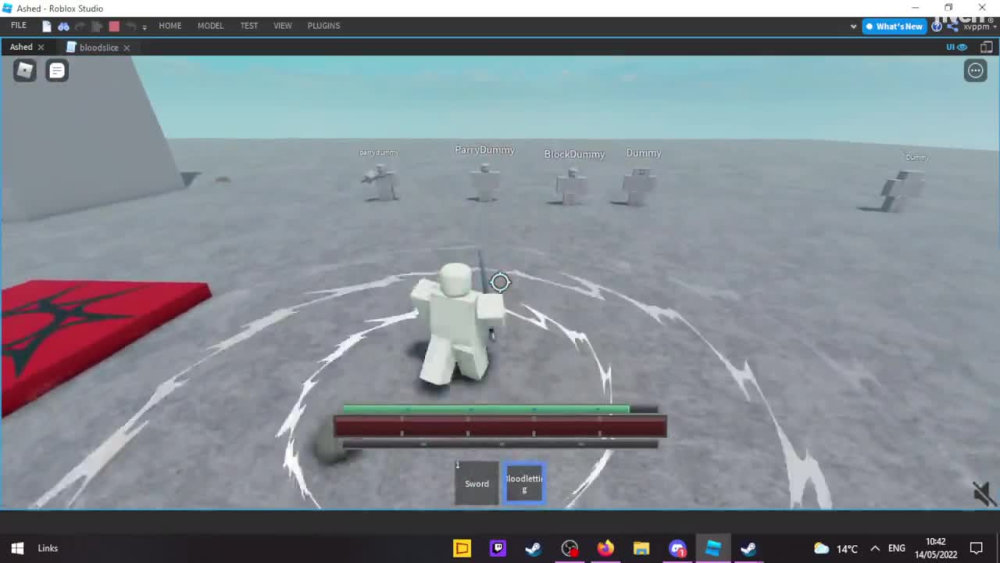Open the Twitch taskbar icon
Viewport: 1000px width, 563px height.
(x=497, y=548)
